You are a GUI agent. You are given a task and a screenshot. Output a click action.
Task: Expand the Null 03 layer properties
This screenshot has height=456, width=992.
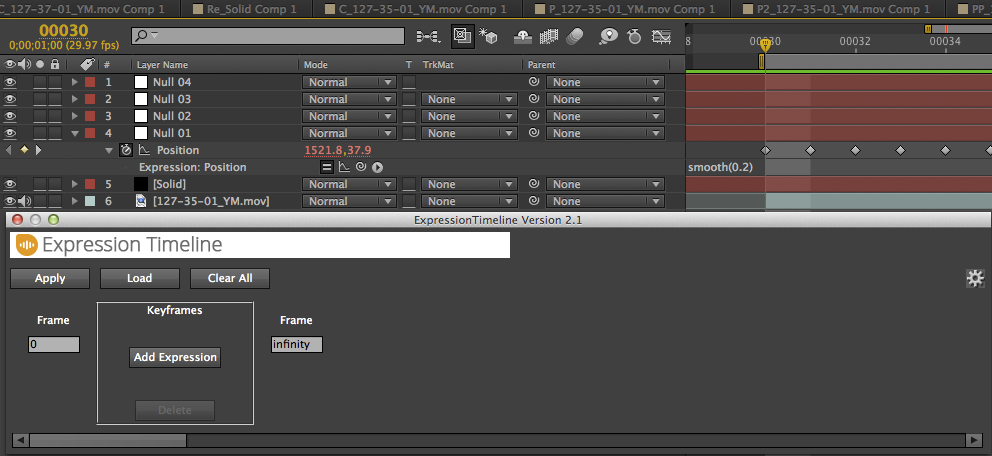[75, 99]
